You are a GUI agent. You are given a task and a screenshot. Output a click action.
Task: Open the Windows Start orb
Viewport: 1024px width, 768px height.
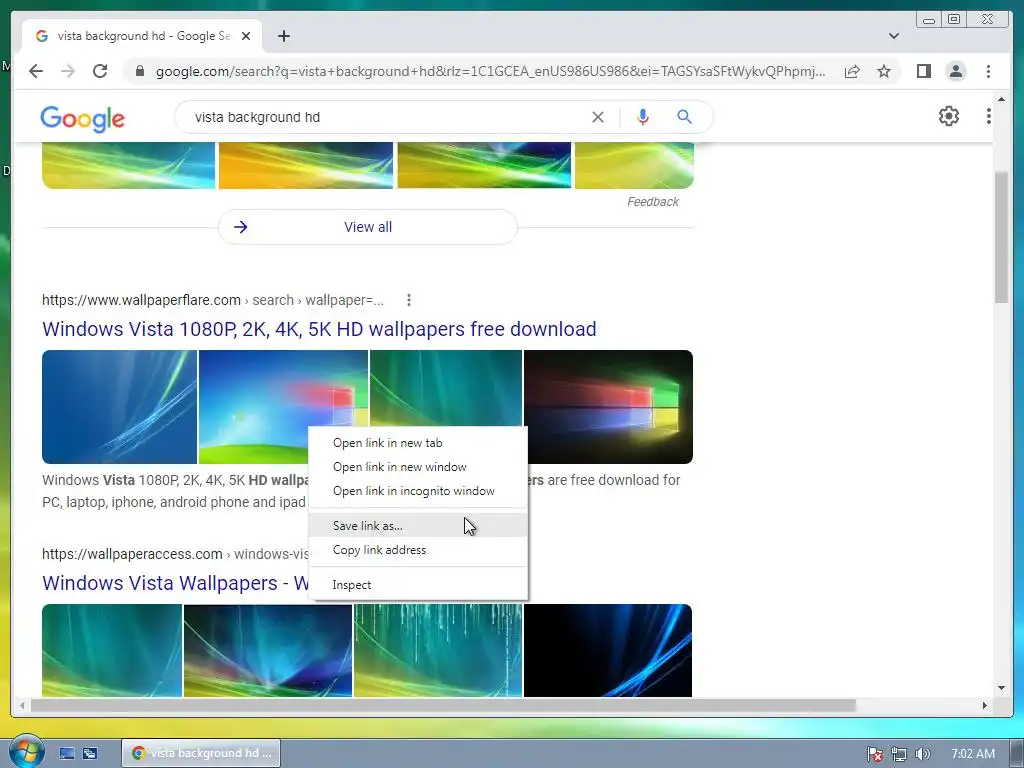click(26, 751)
